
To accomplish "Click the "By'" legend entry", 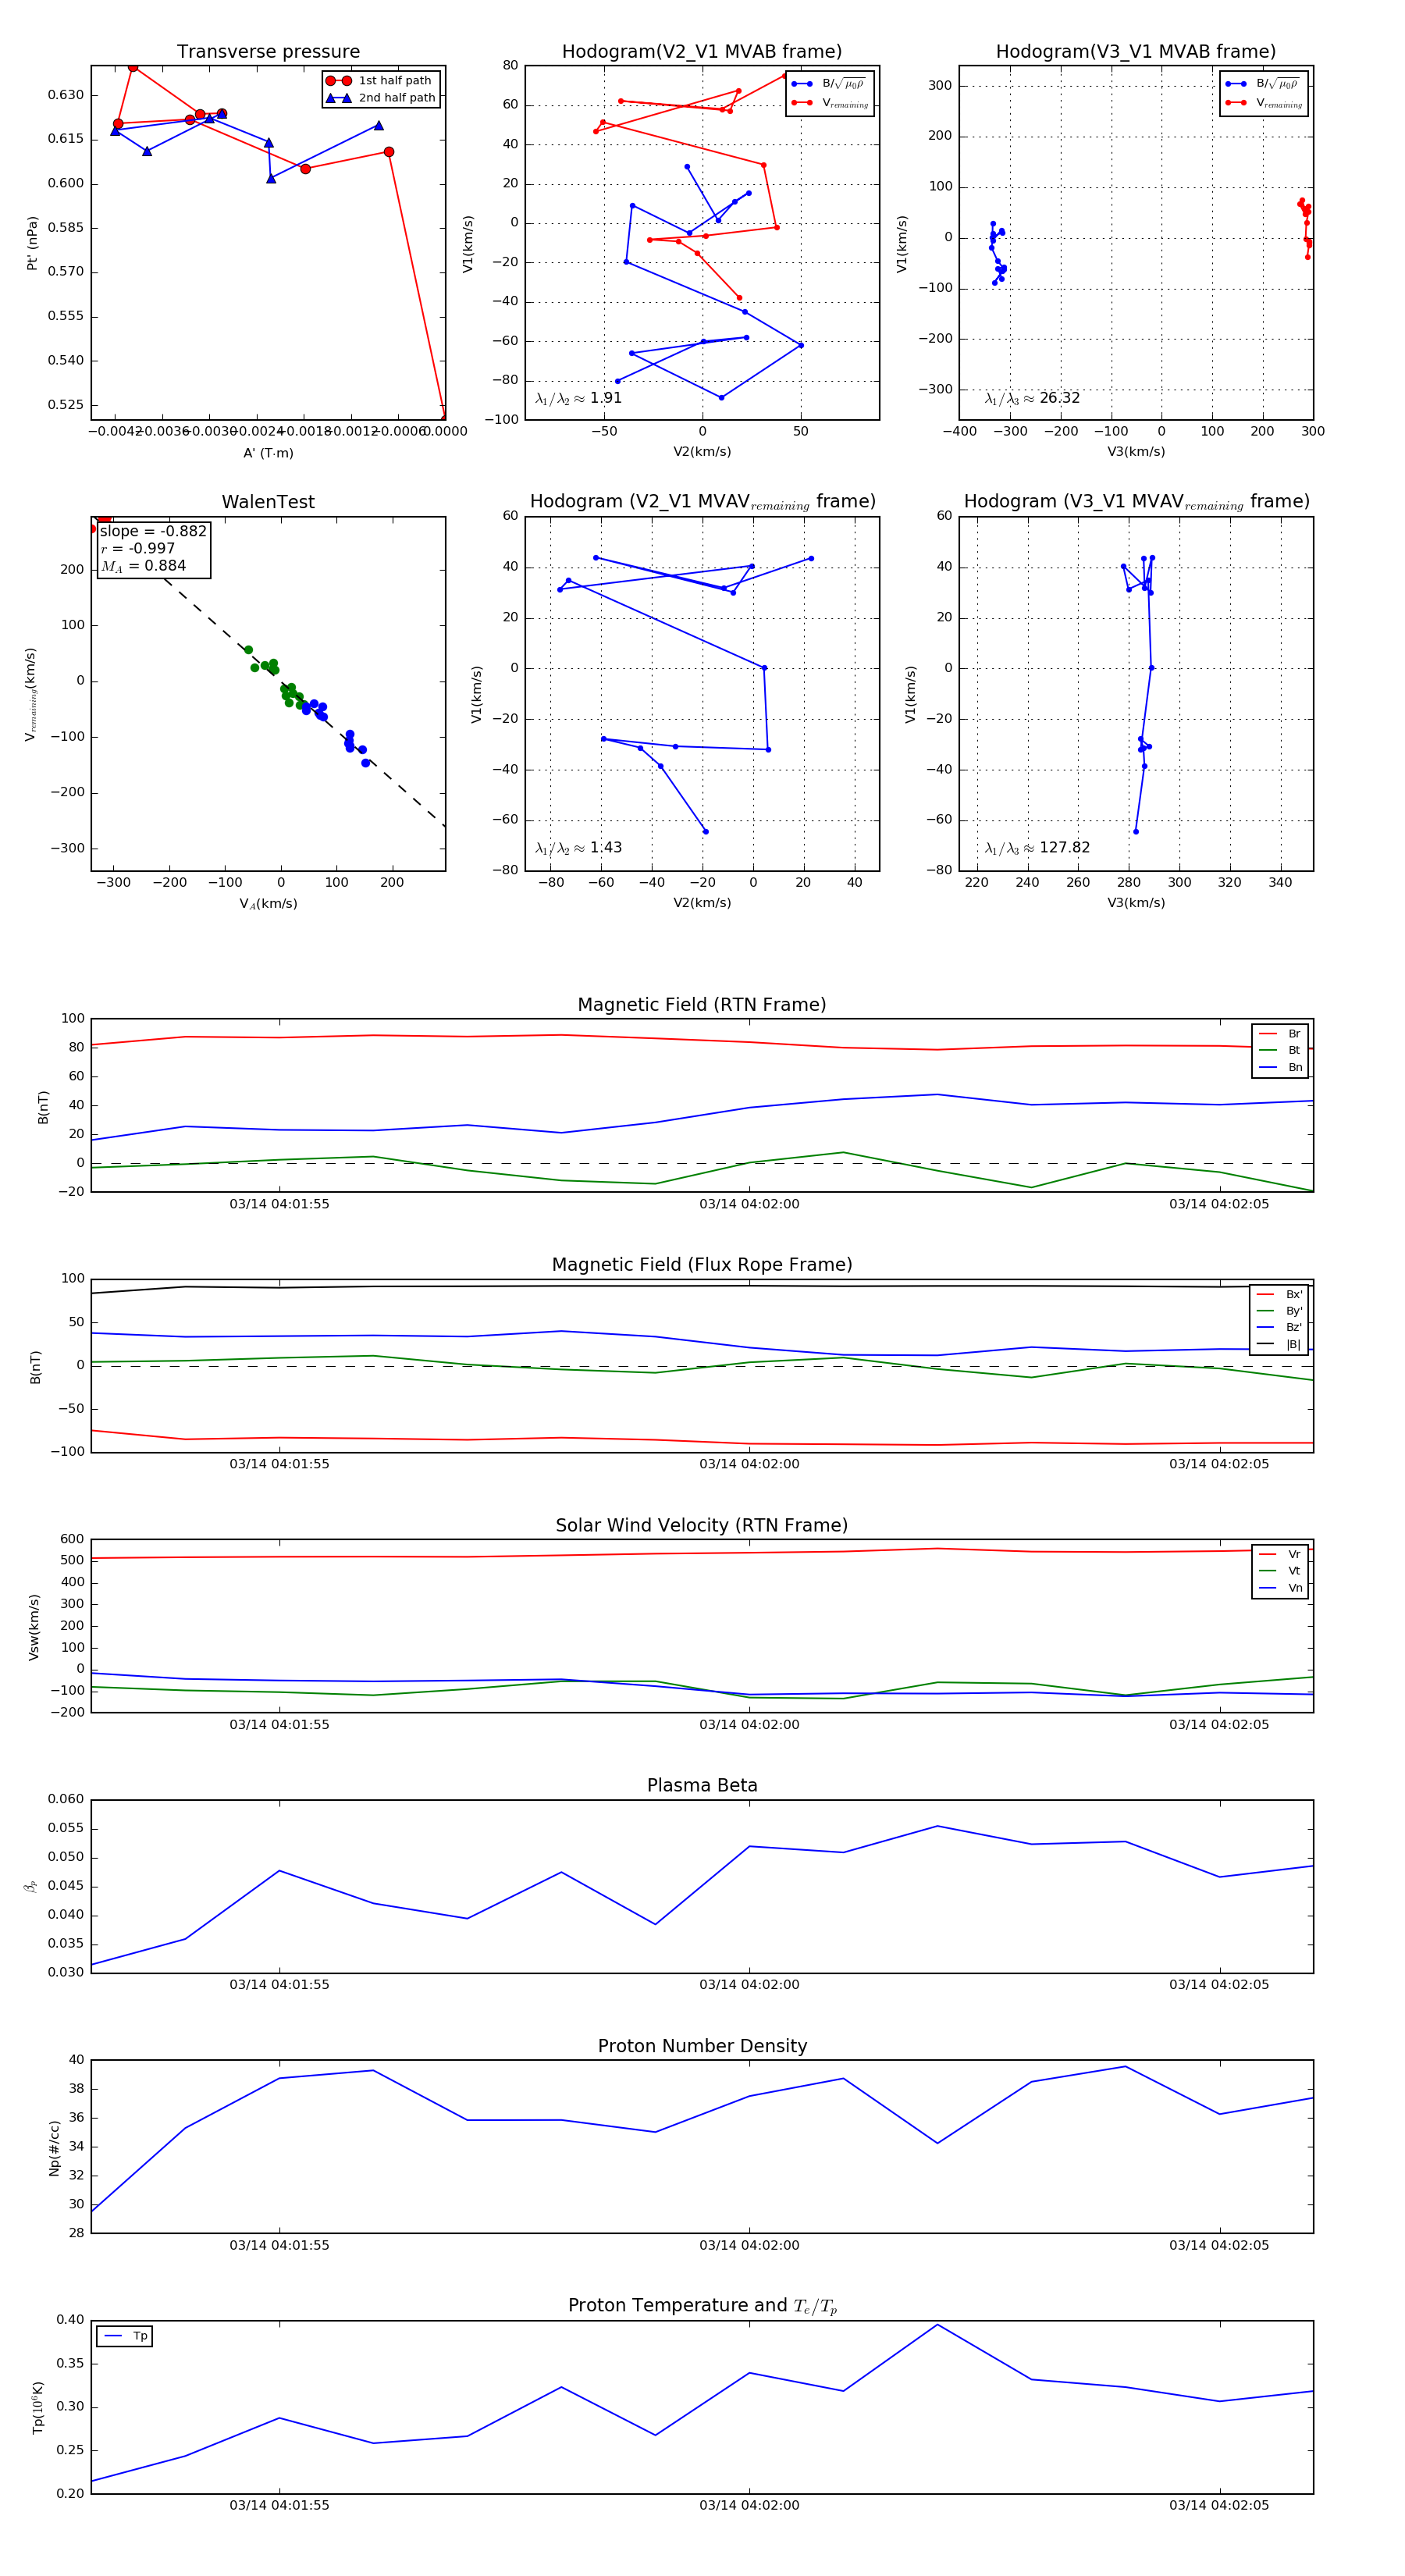I will click(x=1279, y=1311).
